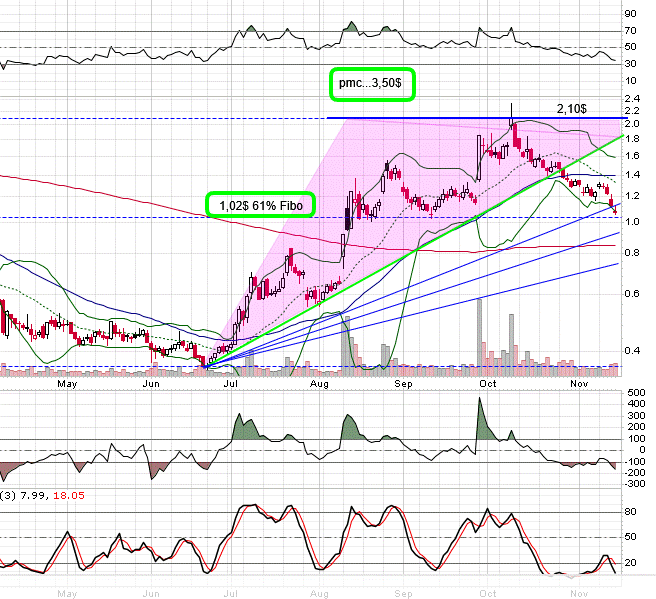Select the Nov label below stochastic panel
This screenshot has height=599, width=656.
(x=579, y=592)
